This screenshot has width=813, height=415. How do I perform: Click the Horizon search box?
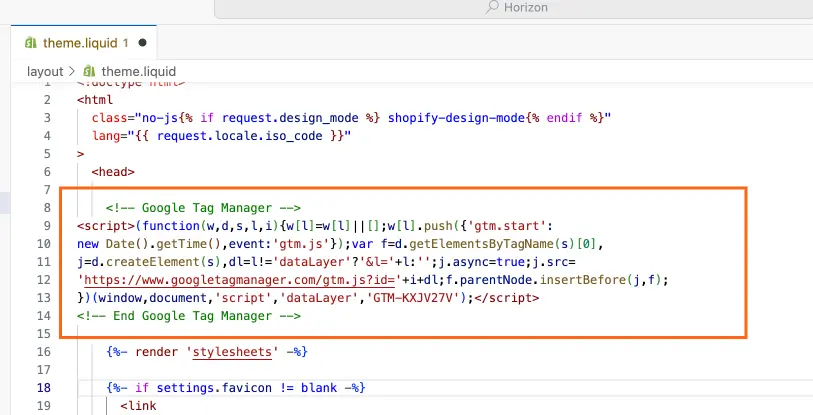click(513, 8)
